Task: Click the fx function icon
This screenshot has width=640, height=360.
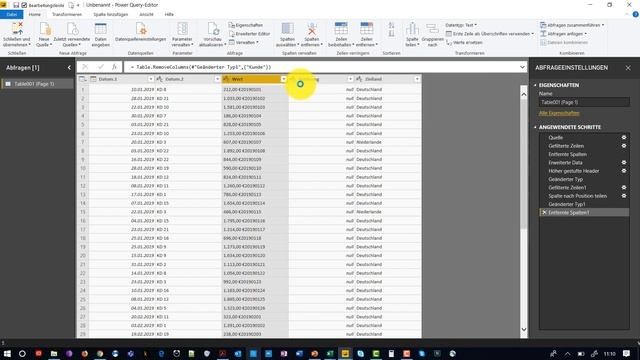Action: [114, 67]
